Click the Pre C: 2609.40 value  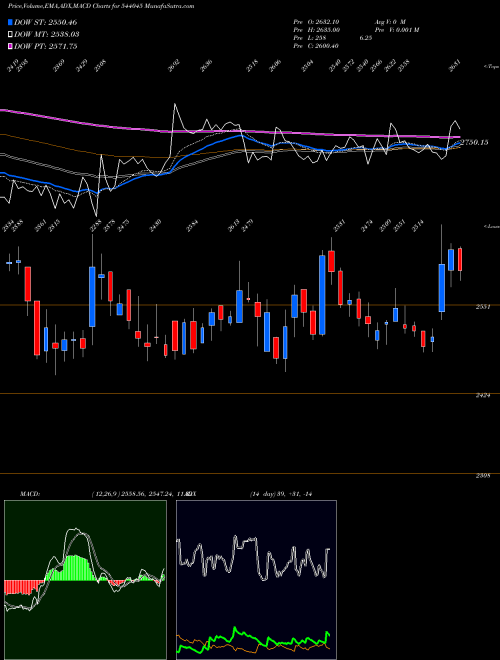[x=316, y=46]
